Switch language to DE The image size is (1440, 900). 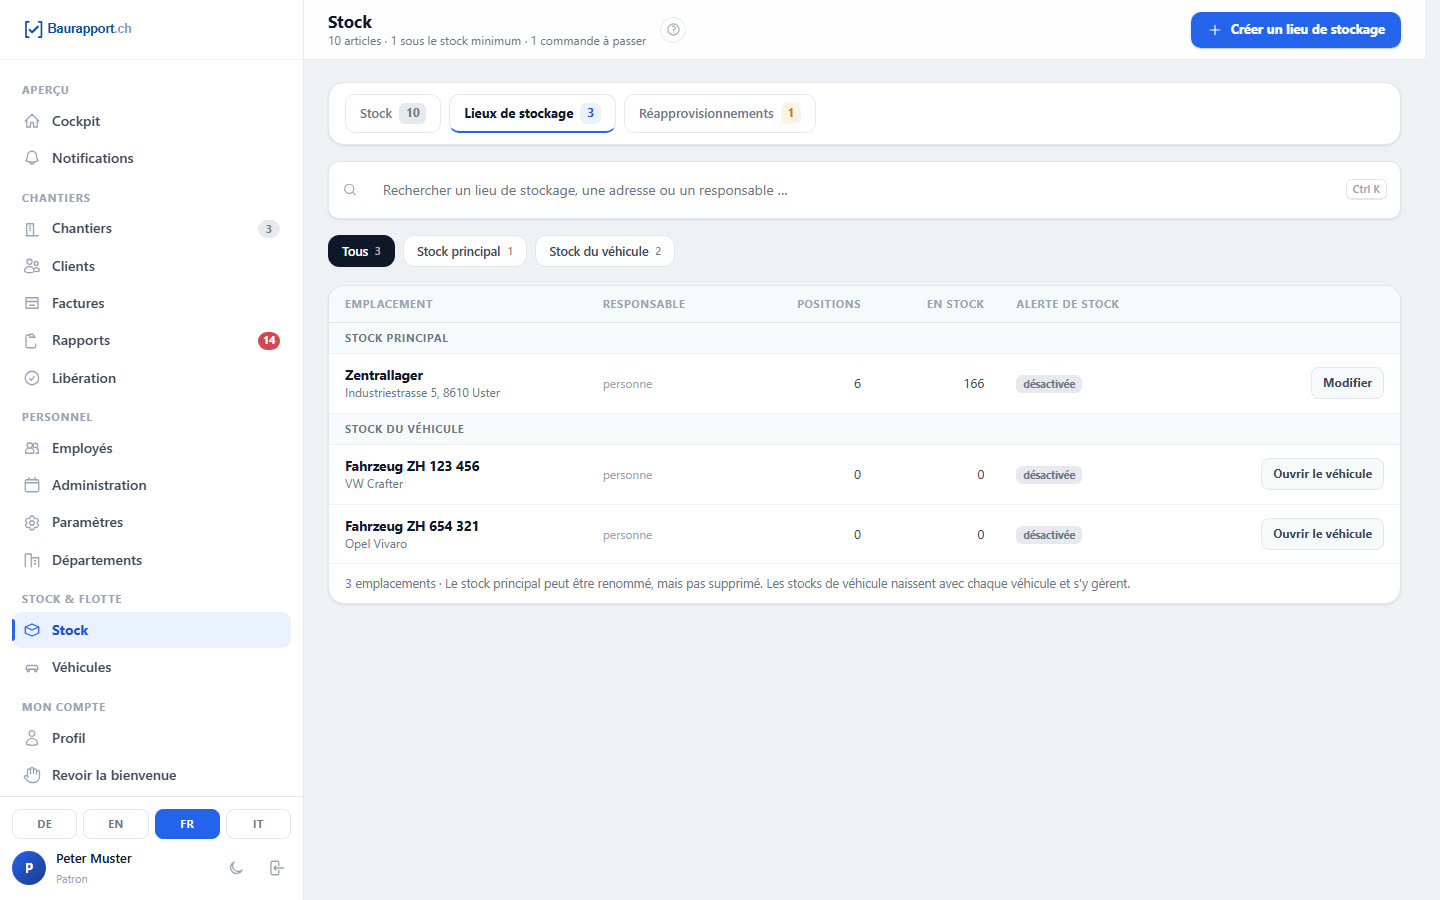45,824
